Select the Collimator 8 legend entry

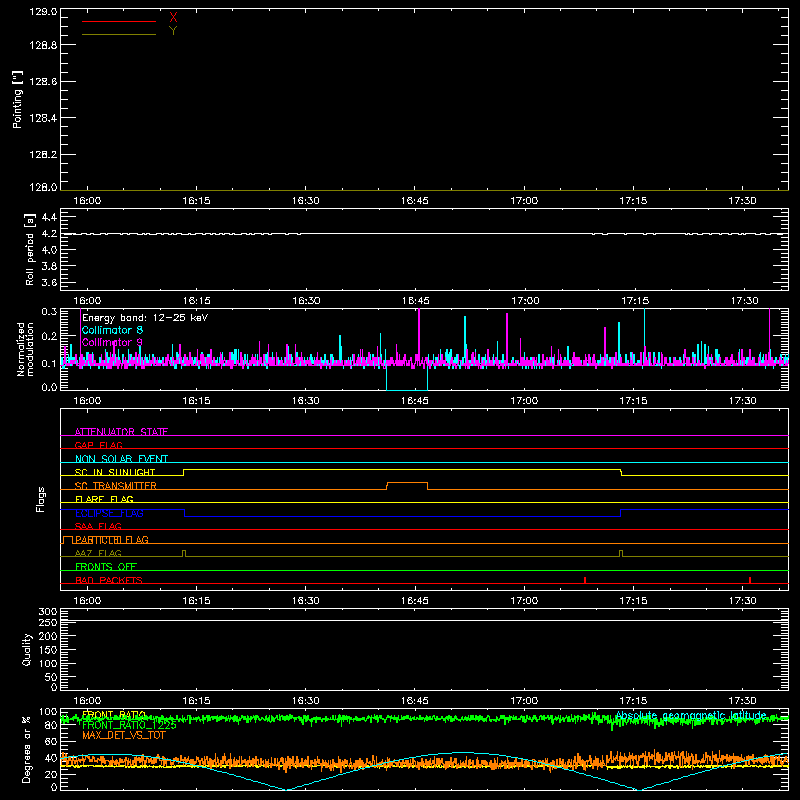(x=112, y=330)
